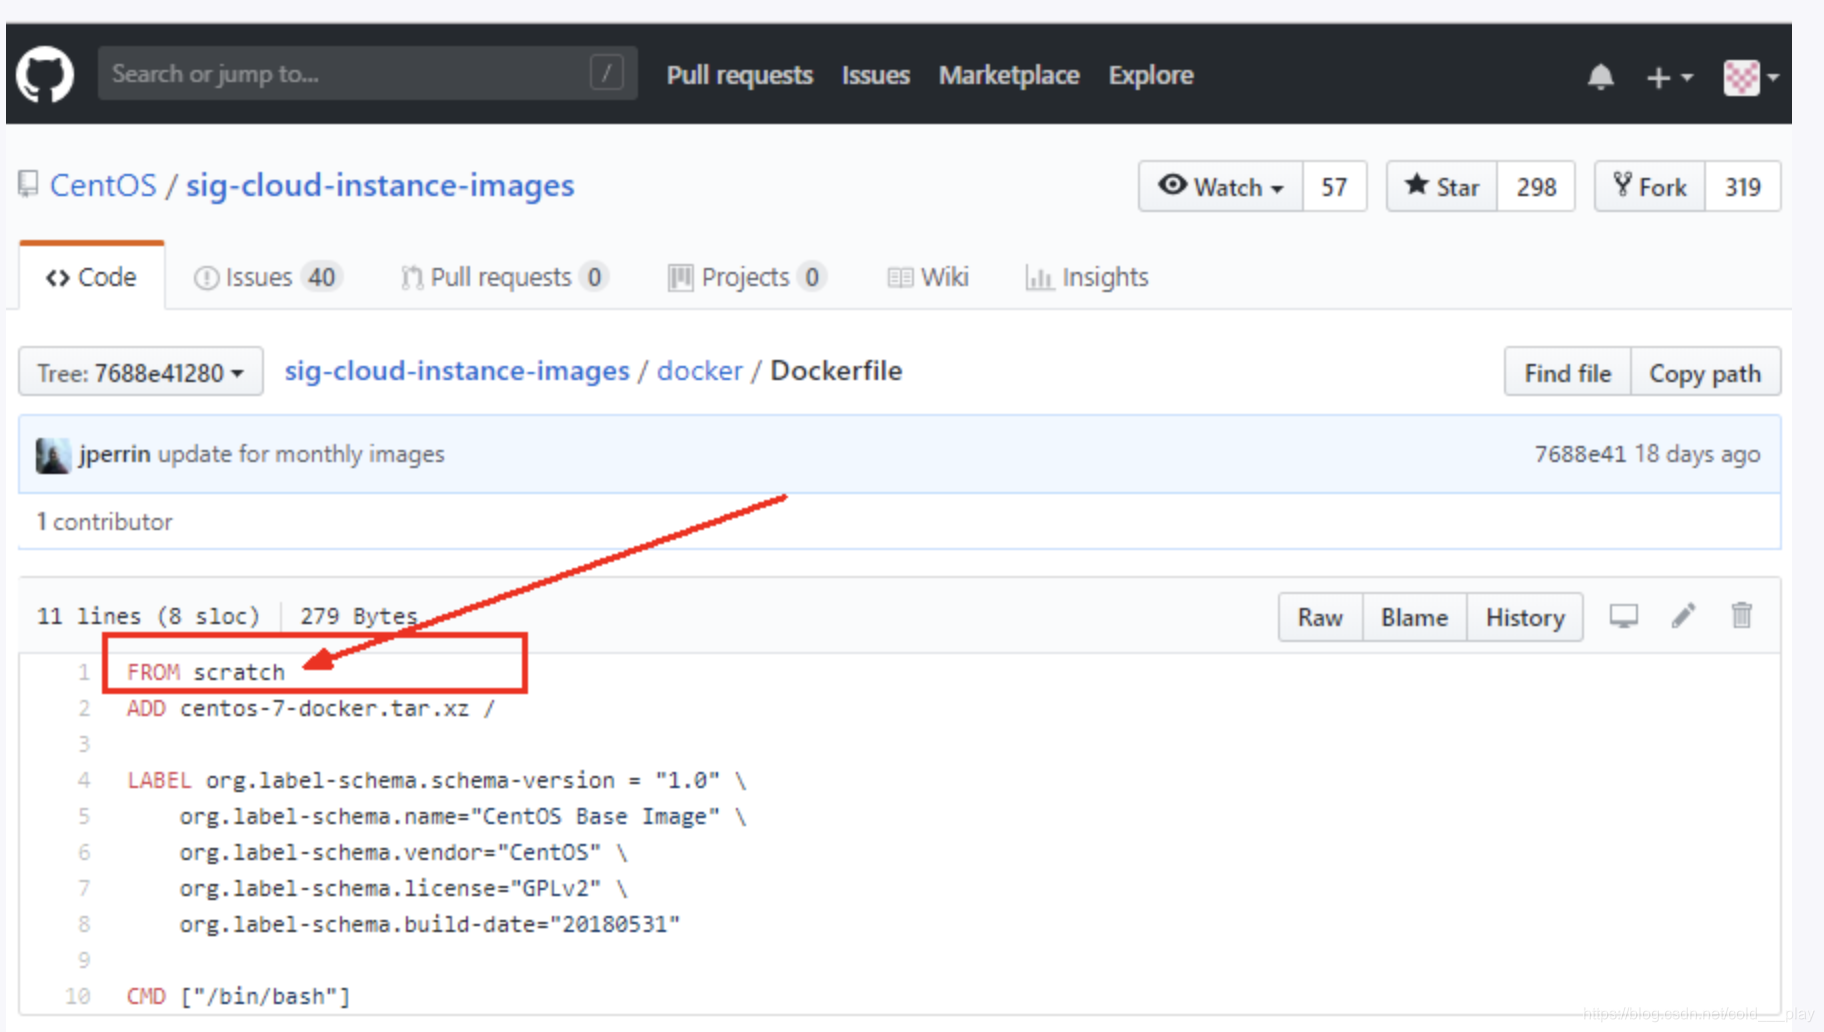
Task: Click the ADD centos-7-docker.tar.xz line
Action: click(x=311, y=708)
